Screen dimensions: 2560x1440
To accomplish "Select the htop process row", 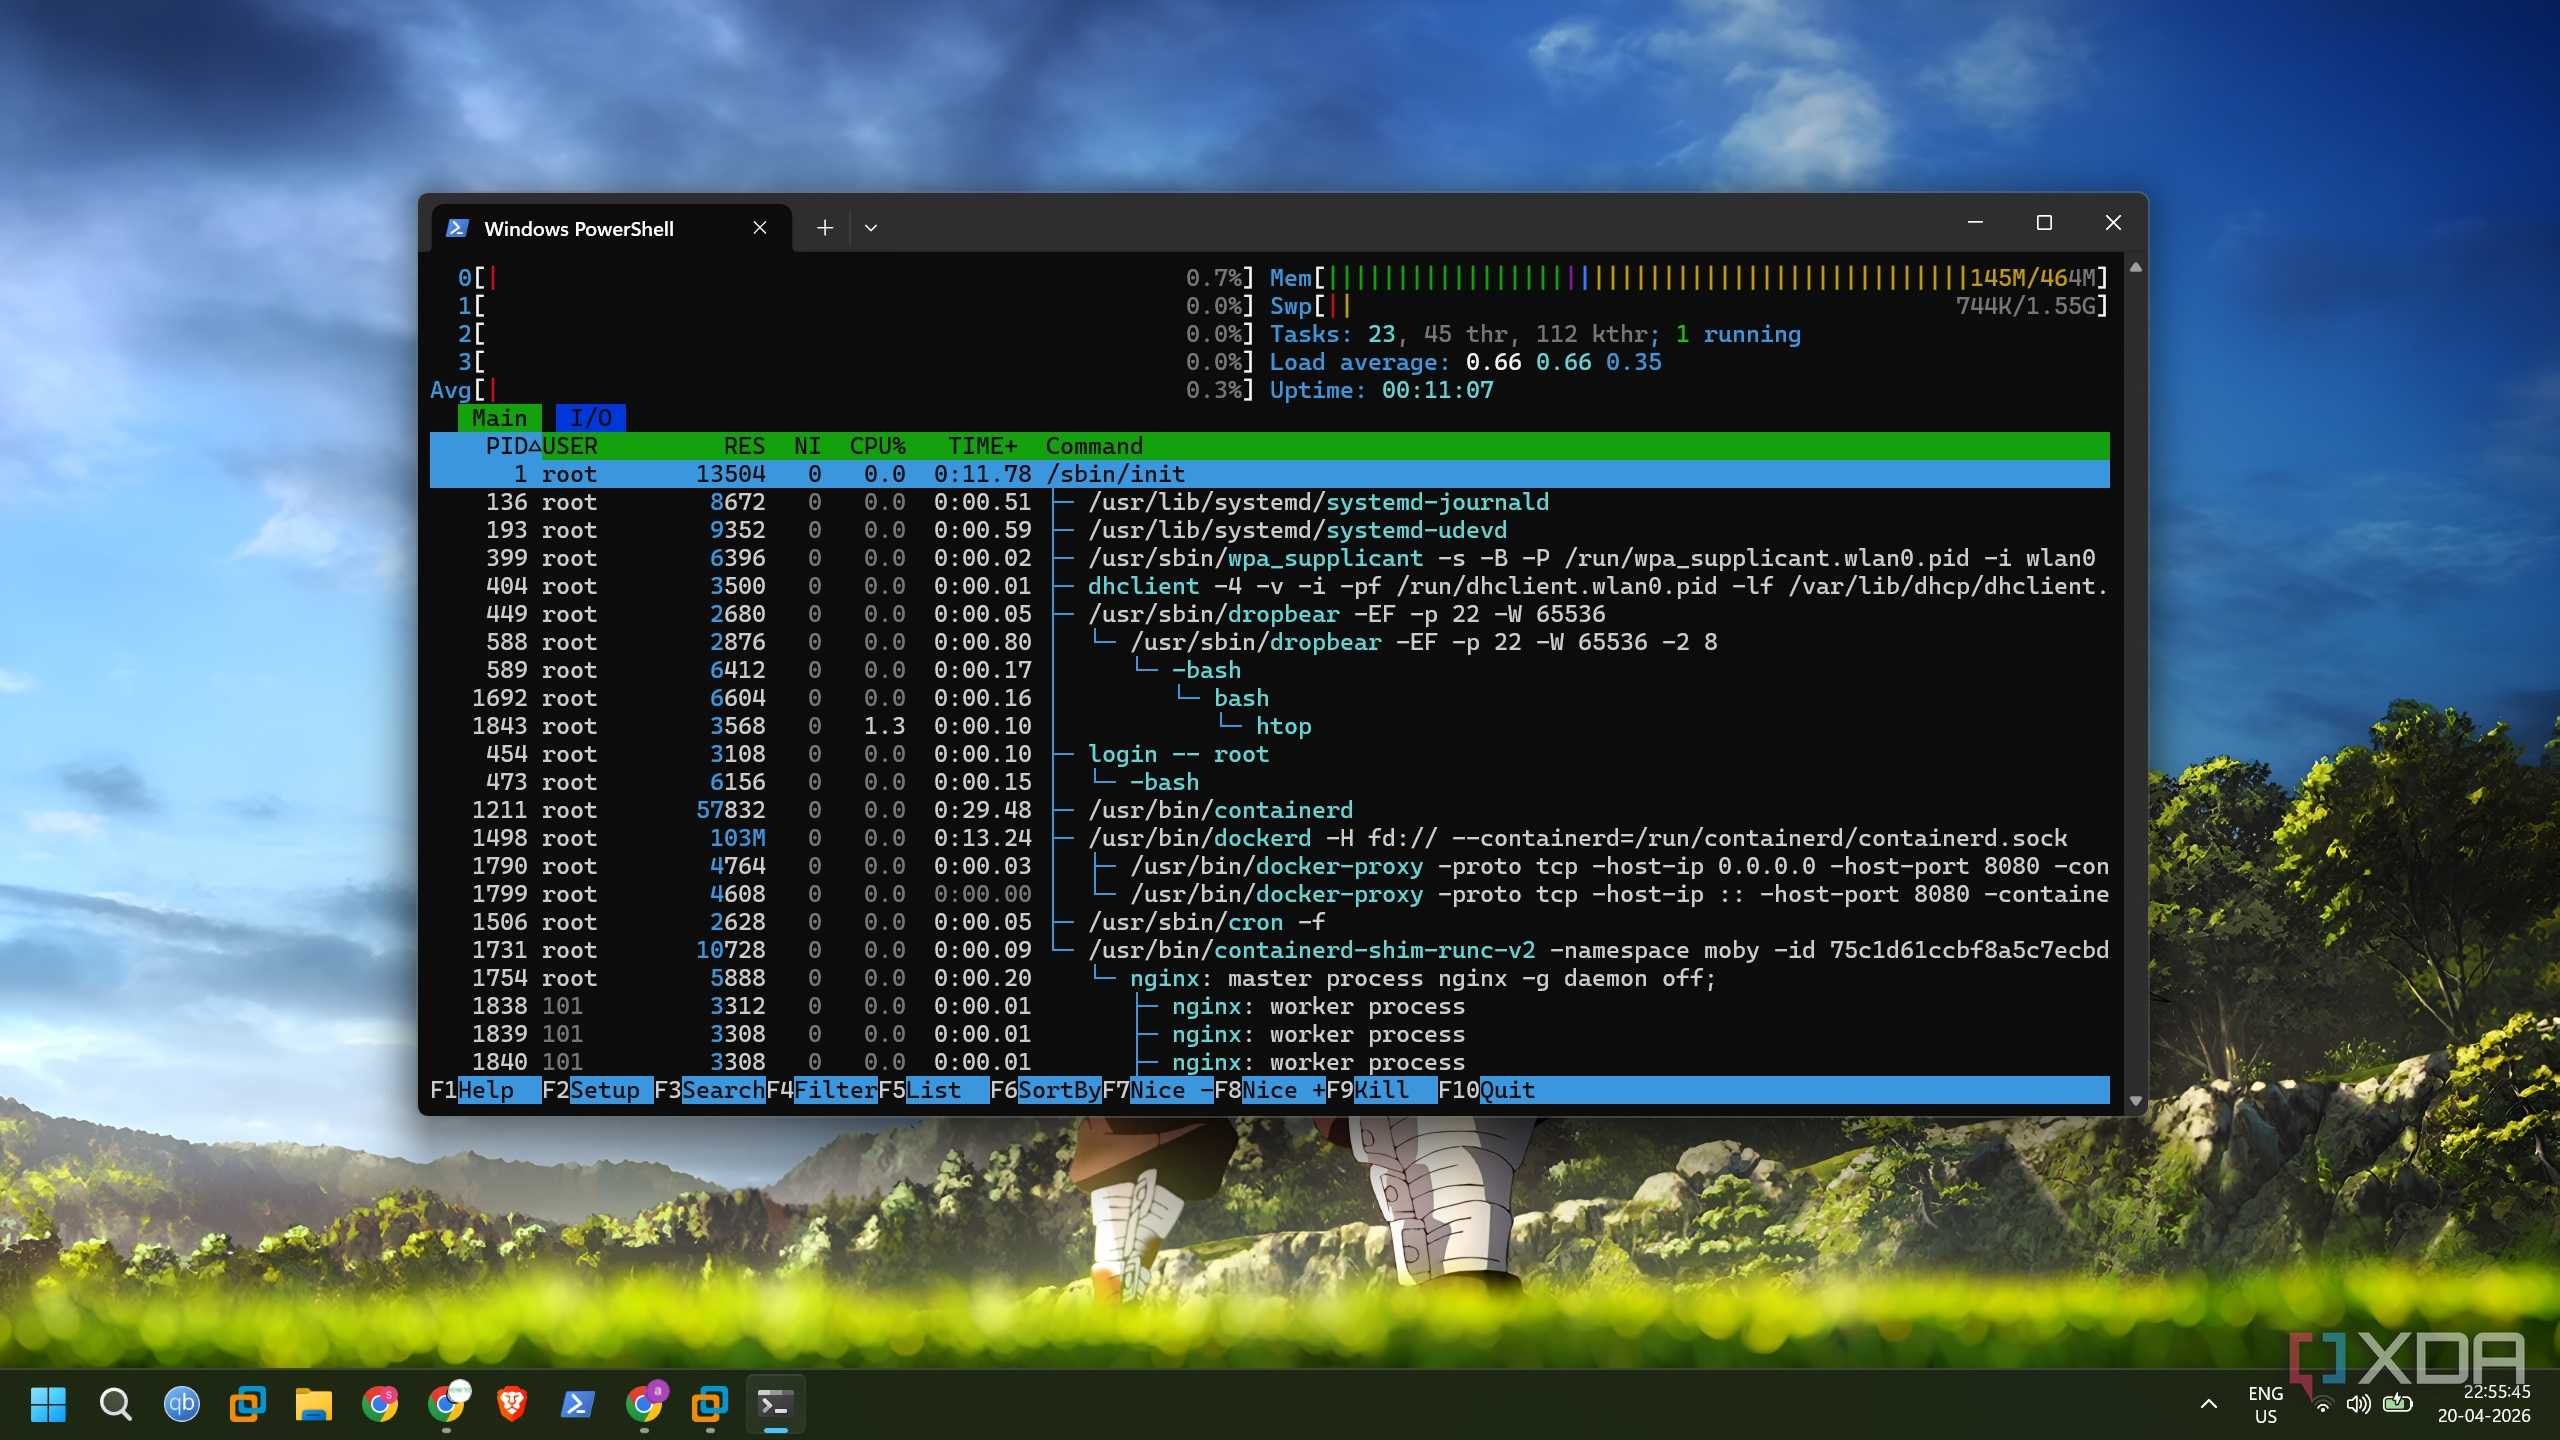I will point(1269,726).
